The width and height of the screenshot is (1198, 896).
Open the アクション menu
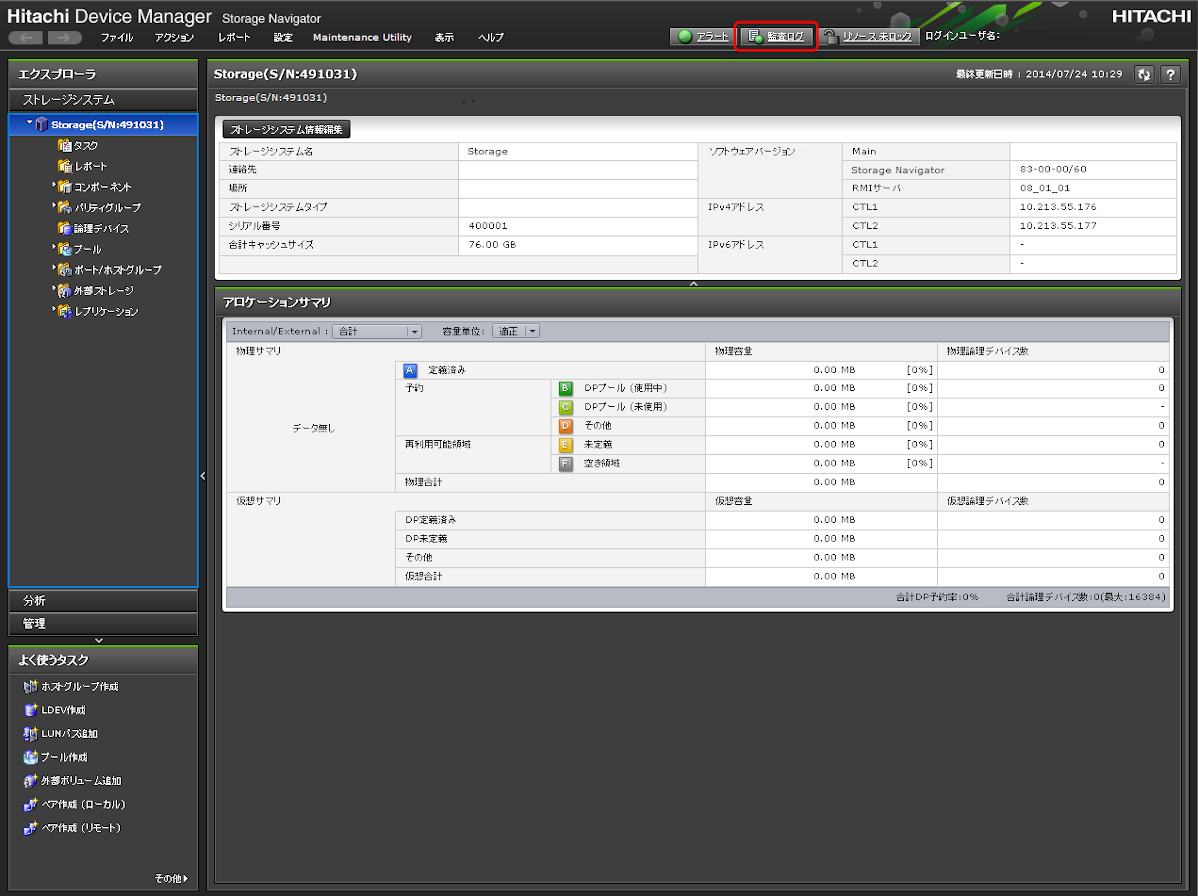(175, 37)
